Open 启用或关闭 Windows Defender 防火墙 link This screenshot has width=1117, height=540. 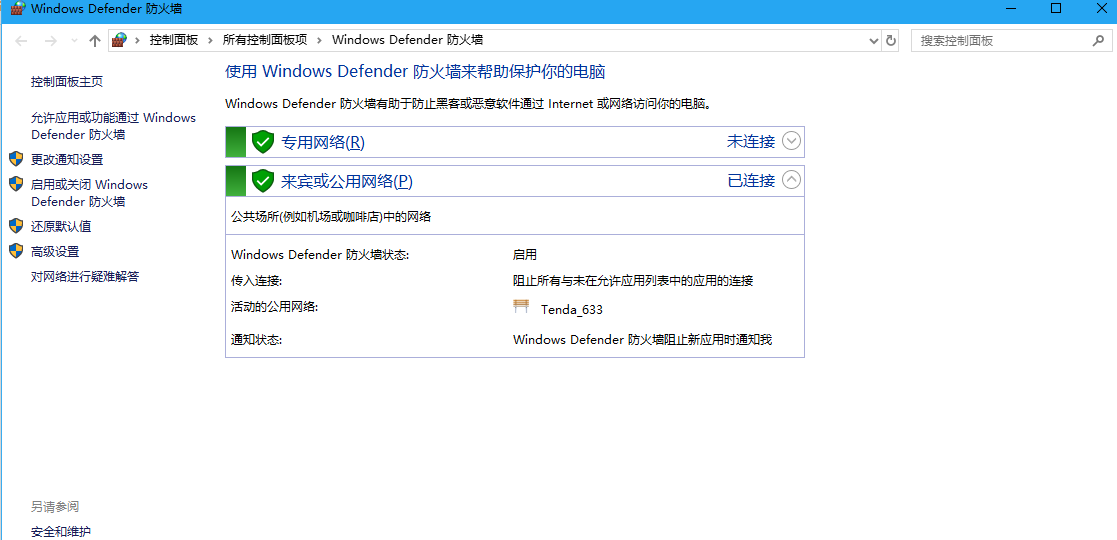coord(89,192)
